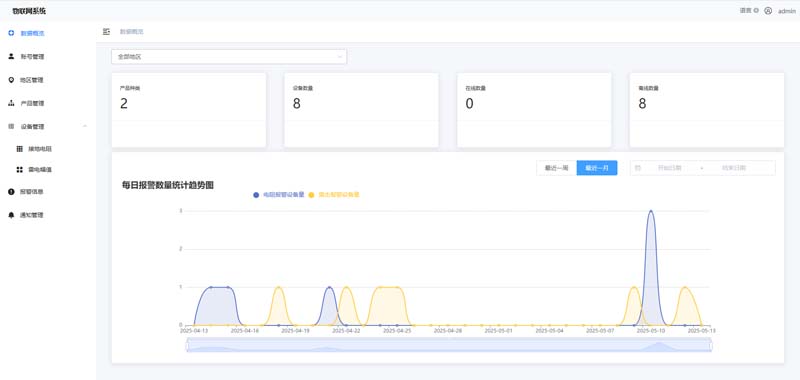The width and height of the screenshot is (800, 380).
Task: Click the blue peak point at value 3
Action: 651,211
